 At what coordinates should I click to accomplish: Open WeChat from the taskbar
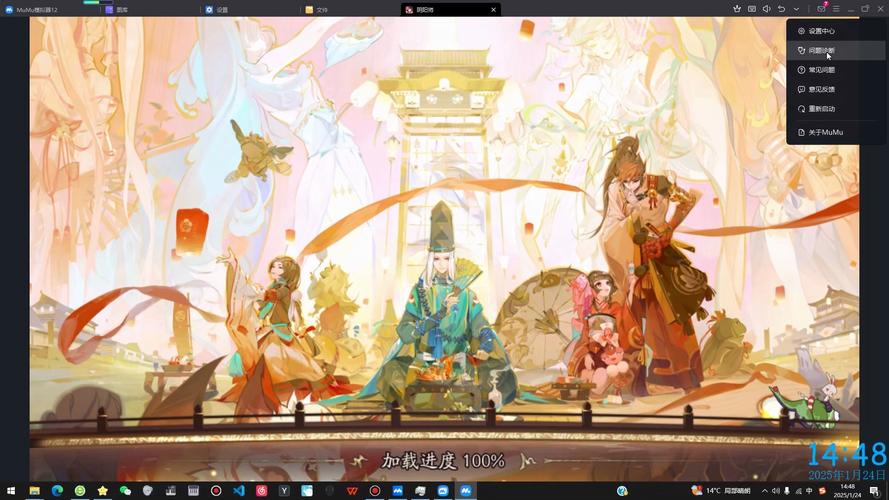[125, 491]
